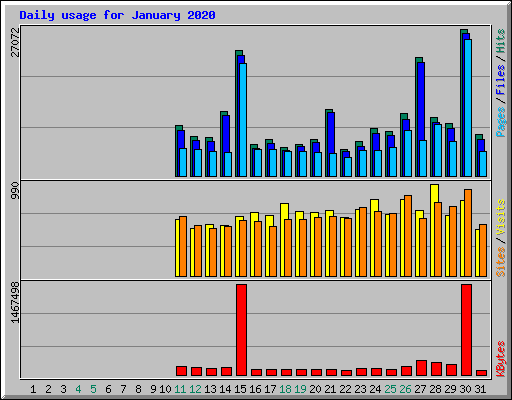Viewport: 512px width, 400px height.
Task: Click day label 22 on the x-axis
Action: click(345, 389)
